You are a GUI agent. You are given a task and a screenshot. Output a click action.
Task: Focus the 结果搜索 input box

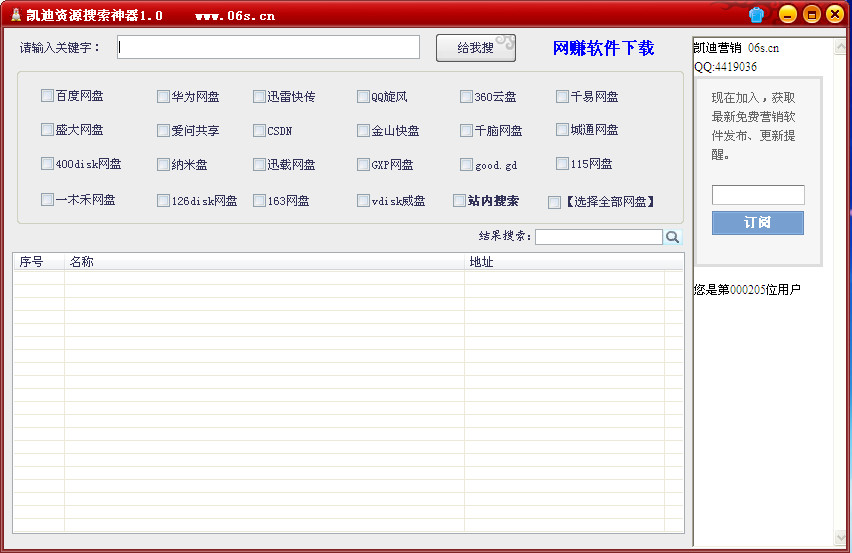[x=599, y=237]
